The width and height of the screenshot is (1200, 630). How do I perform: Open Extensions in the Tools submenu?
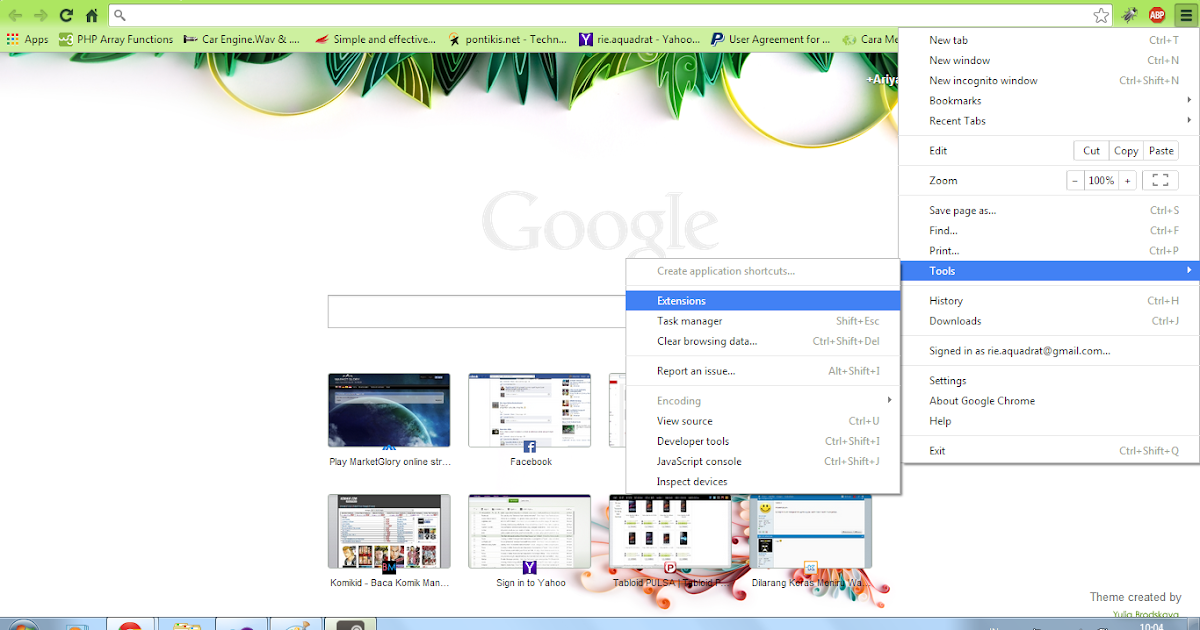pos(763,301)
